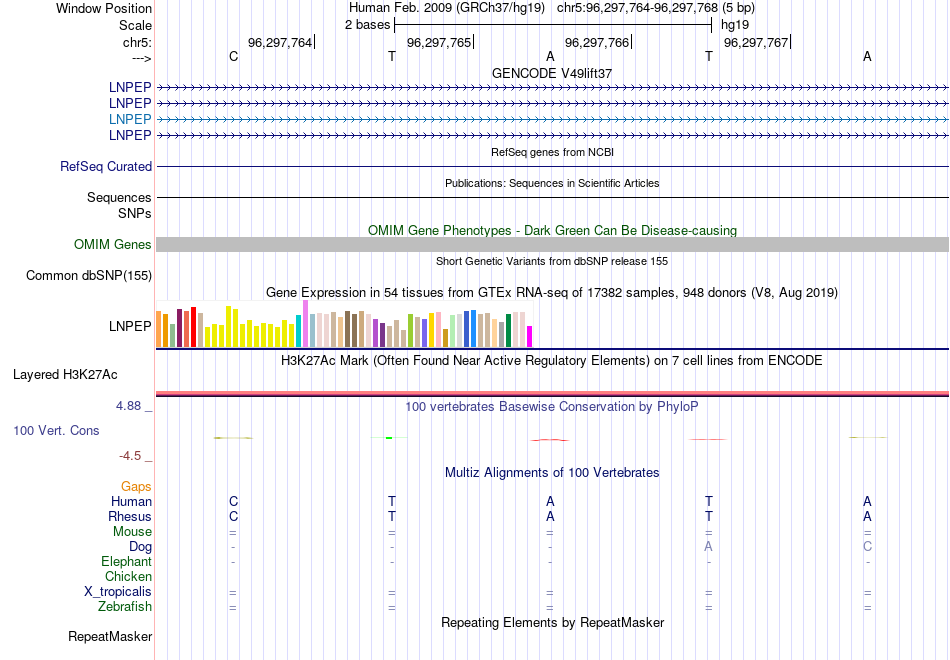This screenshot has width=950, height=660.
Task: Open the Multiz Alignments of 100 Vertebrates title
Action: click(552, 473)
